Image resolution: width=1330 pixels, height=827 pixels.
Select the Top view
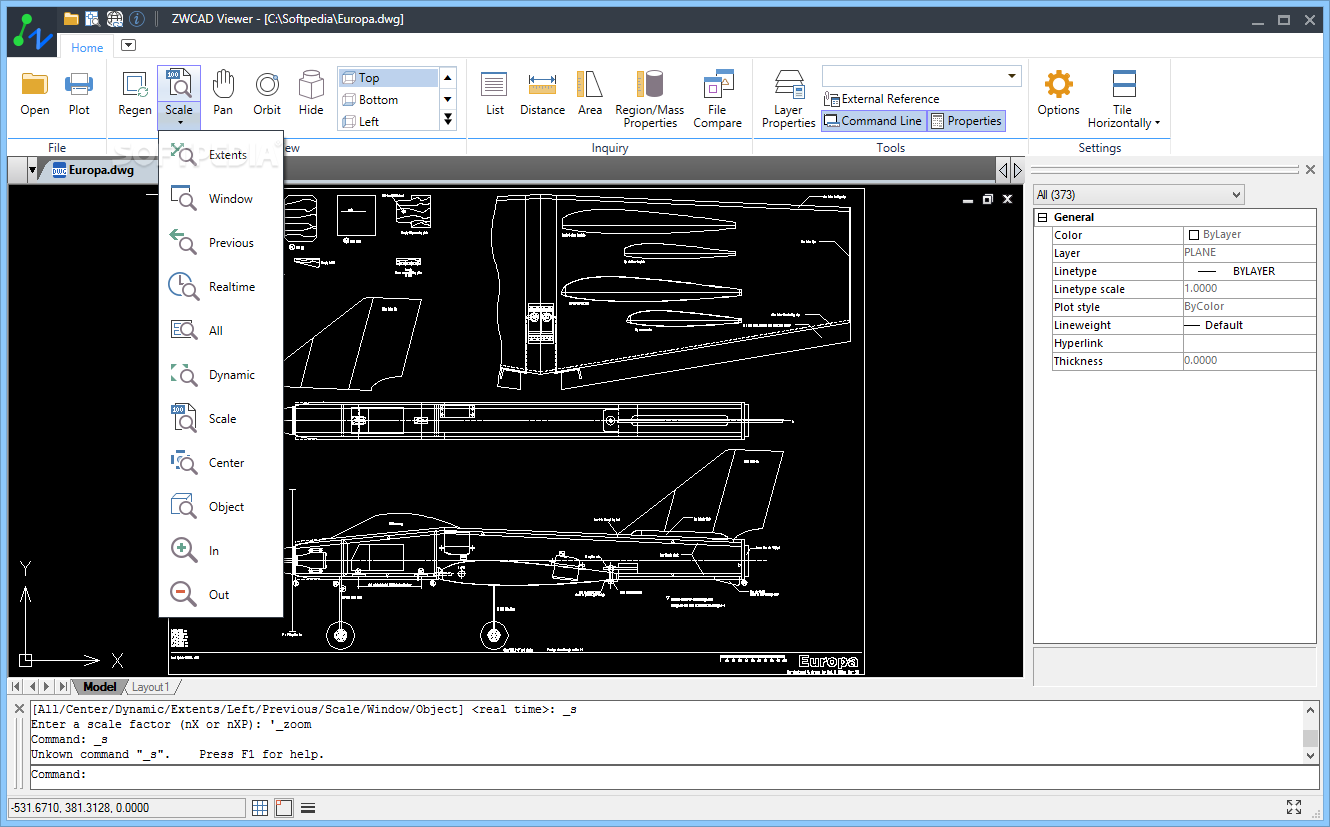pos(388,78)
